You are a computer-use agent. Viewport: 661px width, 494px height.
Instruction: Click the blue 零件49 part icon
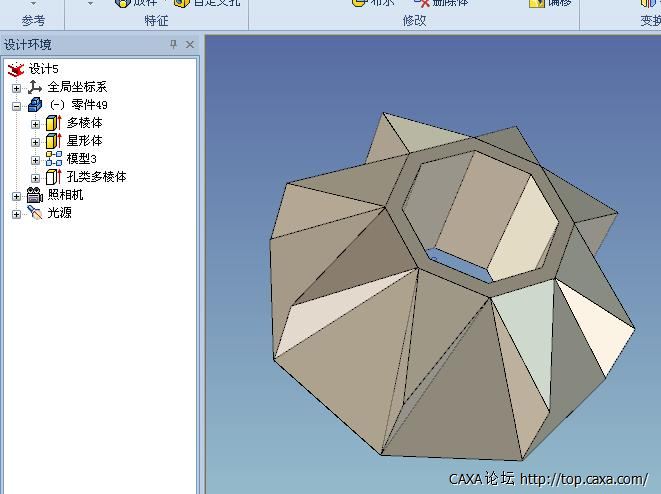click(35, 105)
